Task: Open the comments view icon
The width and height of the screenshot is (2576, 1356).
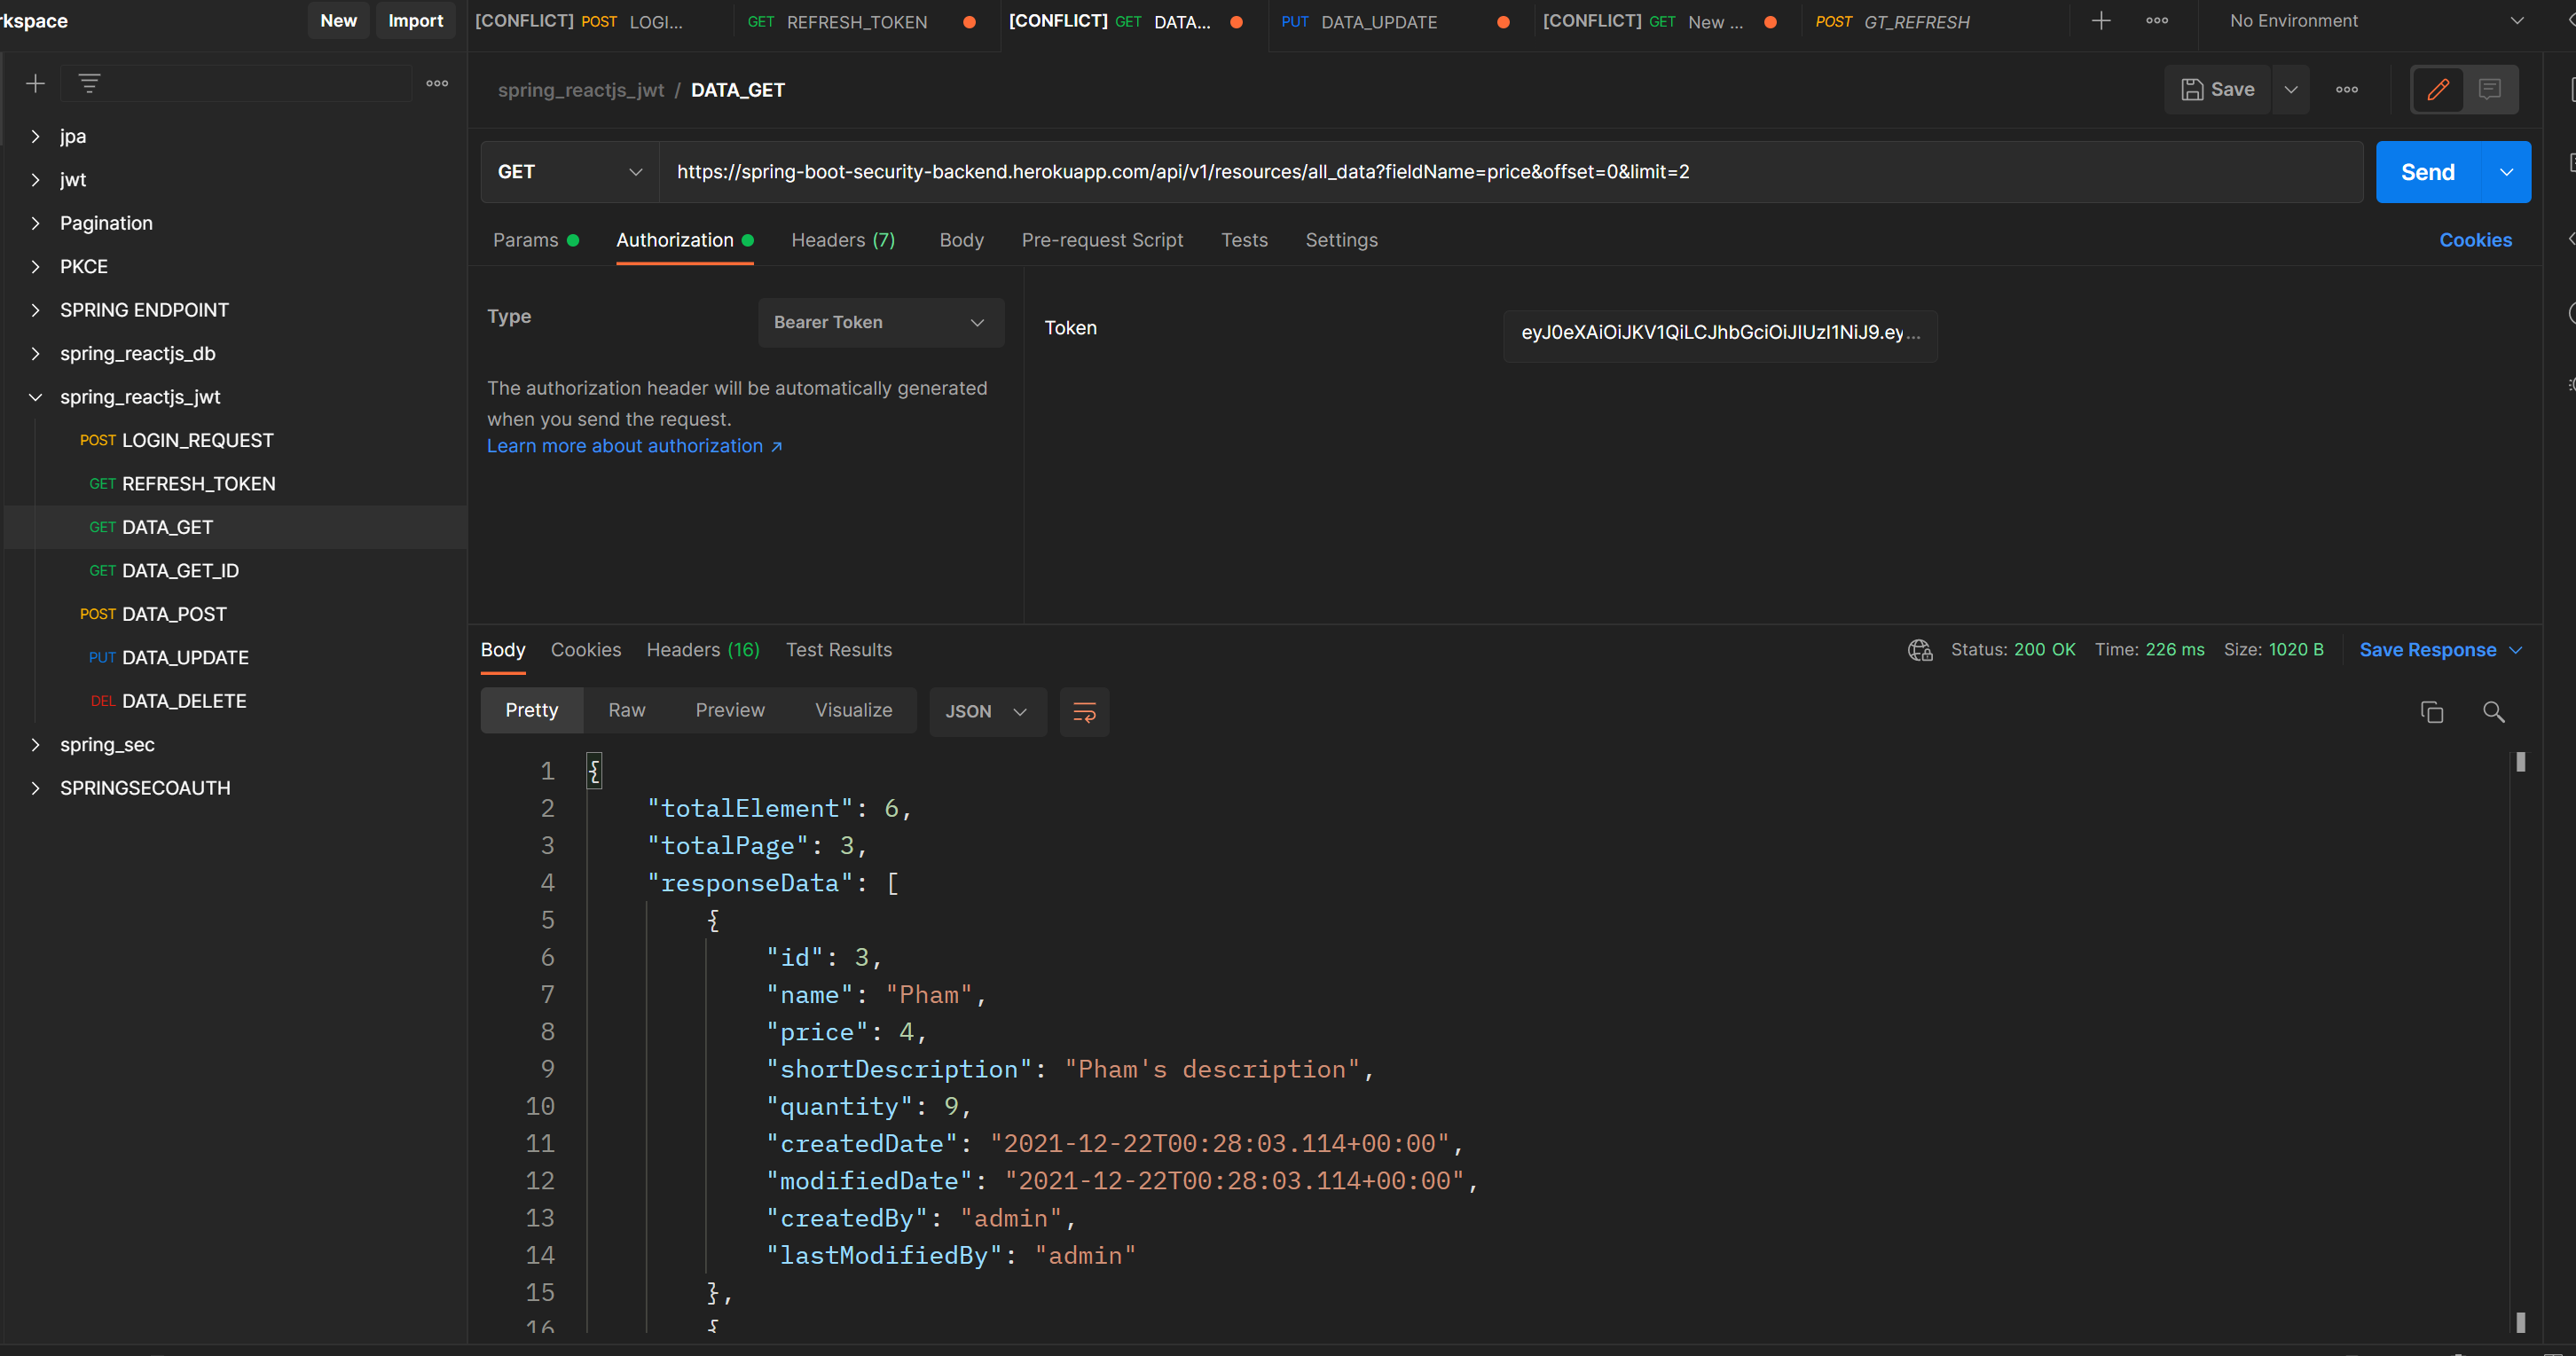Action: pyautogui.click(x=2490, y=90)
